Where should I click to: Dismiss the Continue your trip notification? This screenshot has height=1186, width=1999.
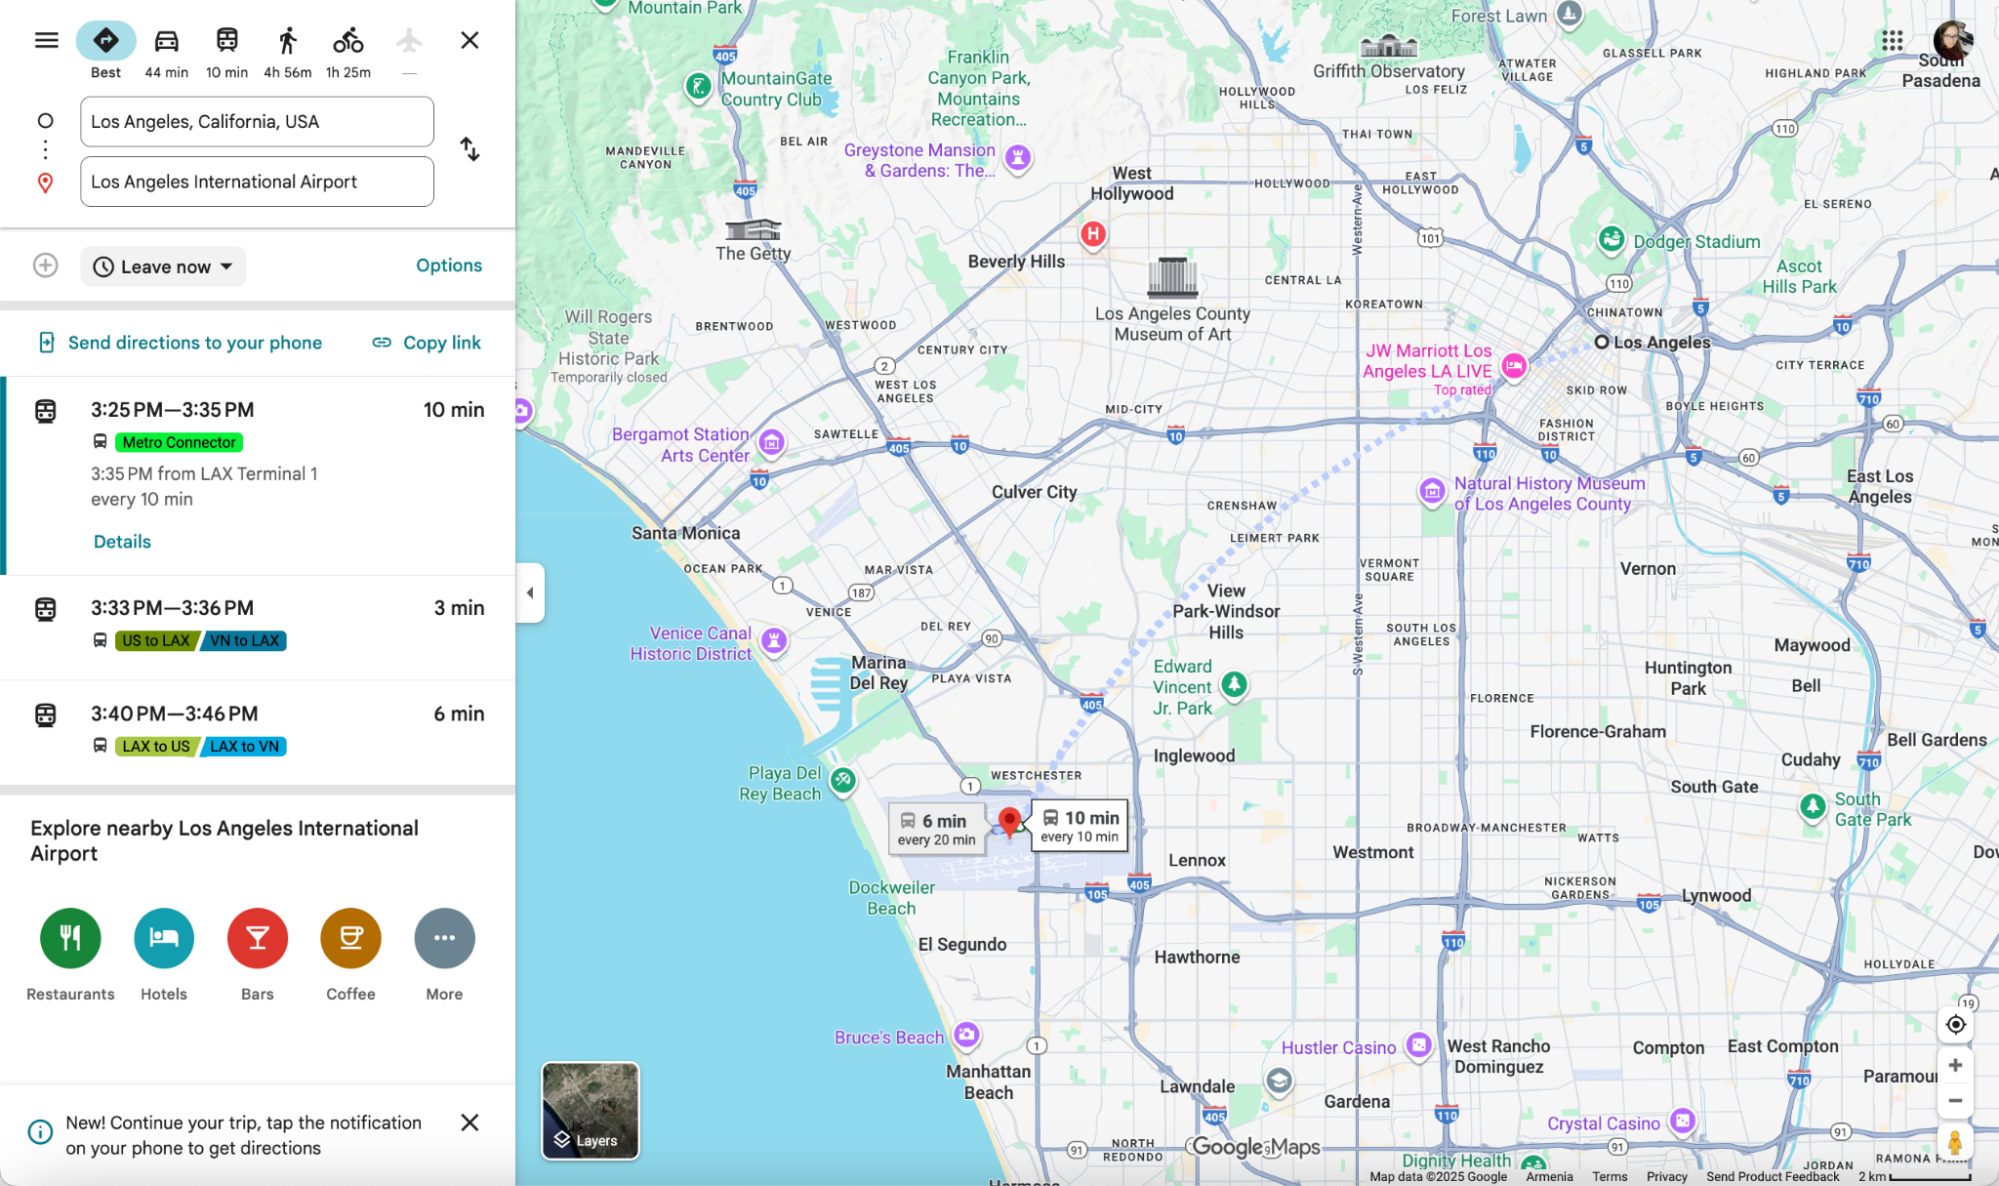tap(469, 1122)
